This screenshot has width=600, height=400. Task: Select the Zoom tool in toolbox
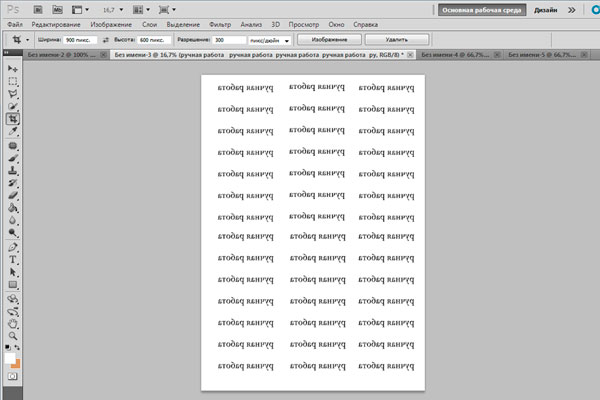click(13, 336)
